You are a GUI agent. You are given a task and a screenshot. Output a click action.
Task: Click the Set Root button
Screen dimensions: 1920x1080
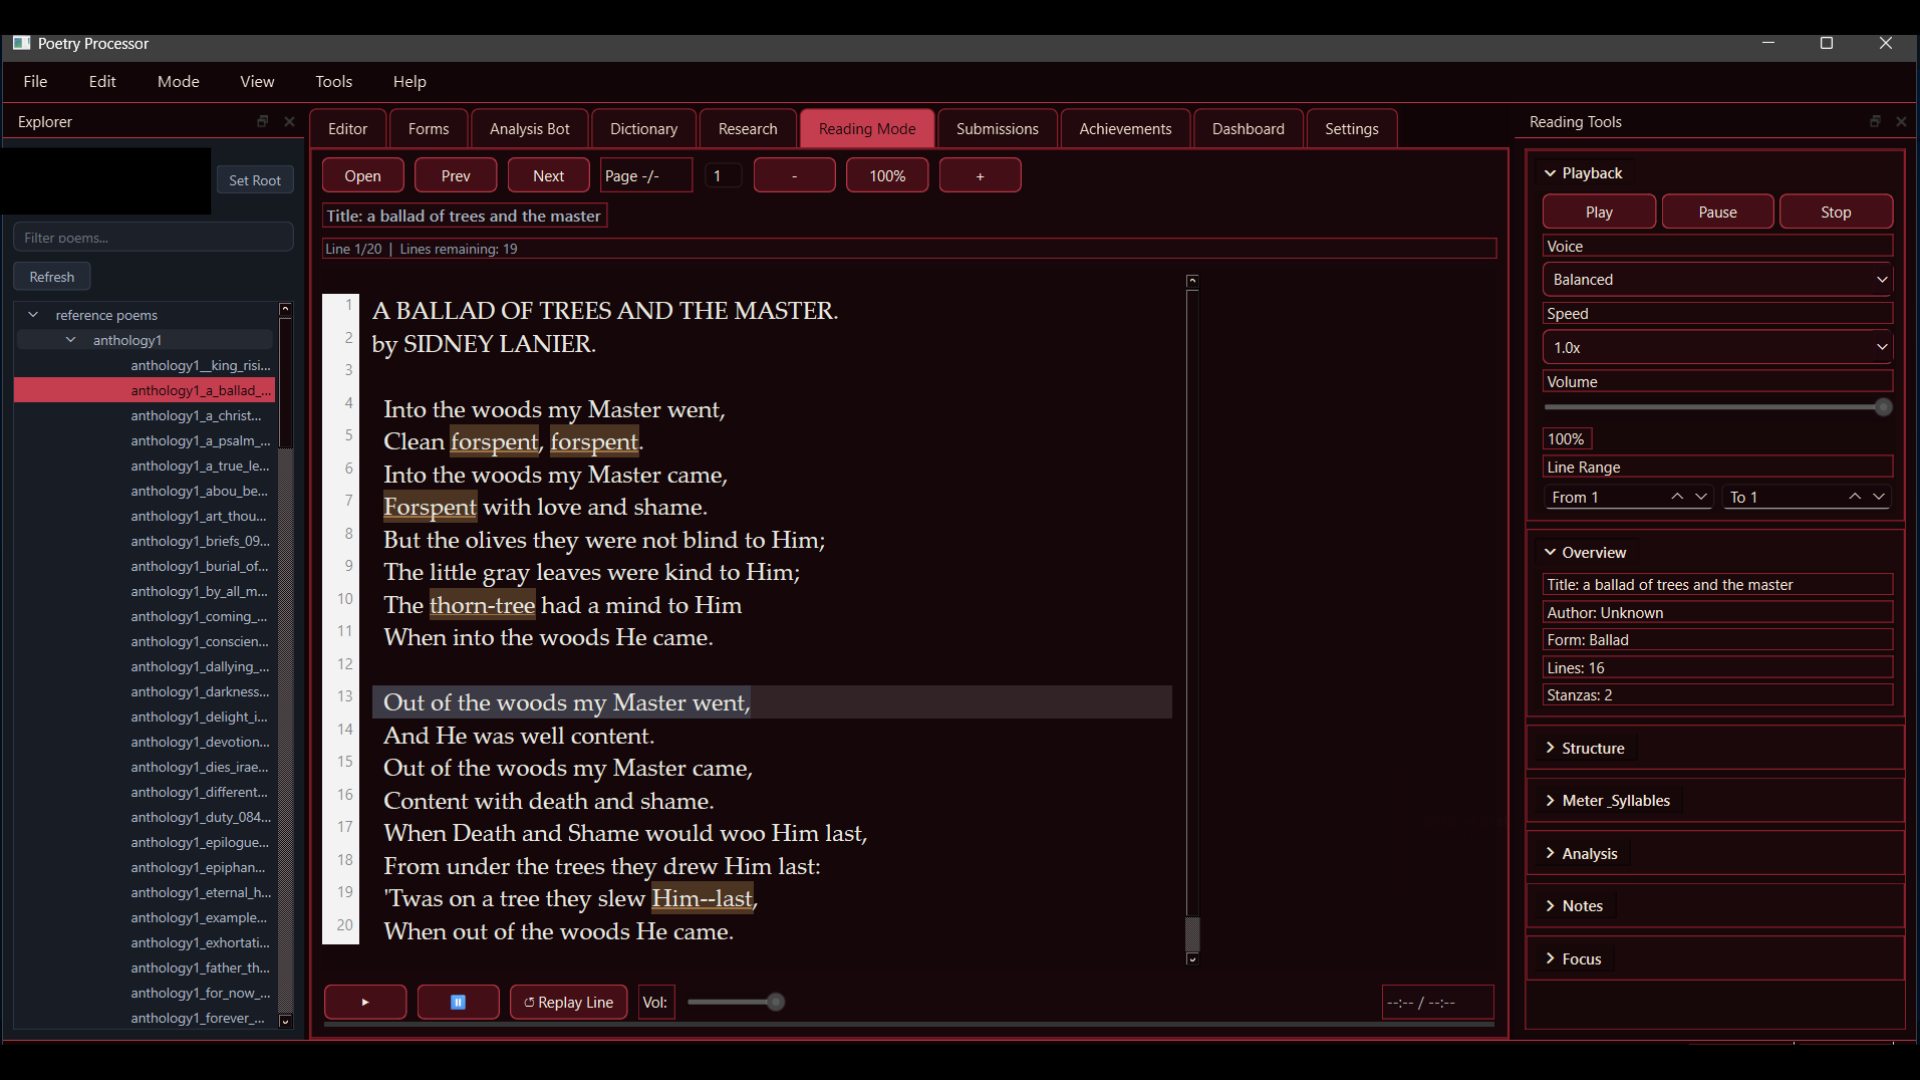[x=254, y=181]
